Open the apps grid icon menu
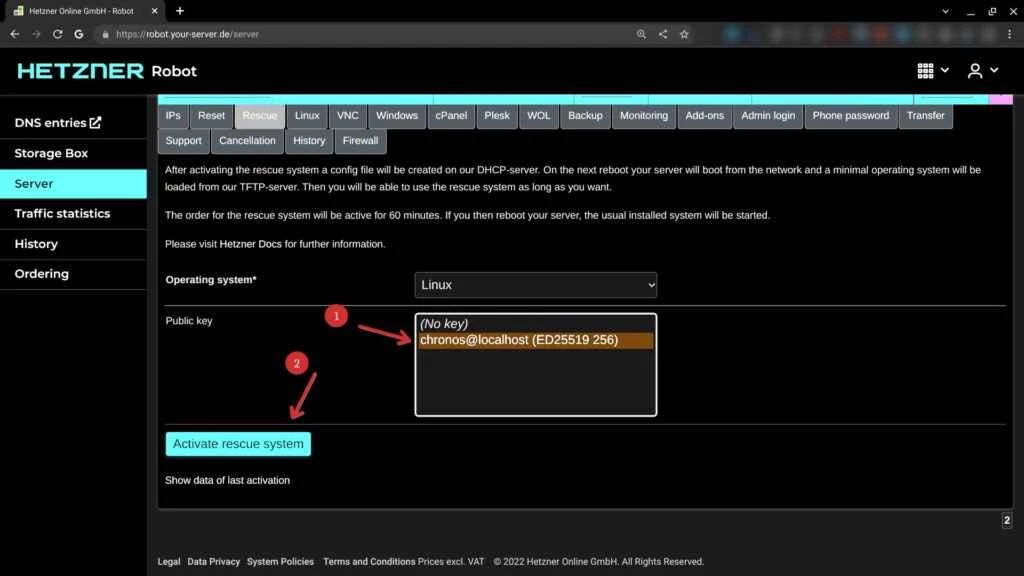Screen dimensions: 1024x576 click(x=925, y=71)
